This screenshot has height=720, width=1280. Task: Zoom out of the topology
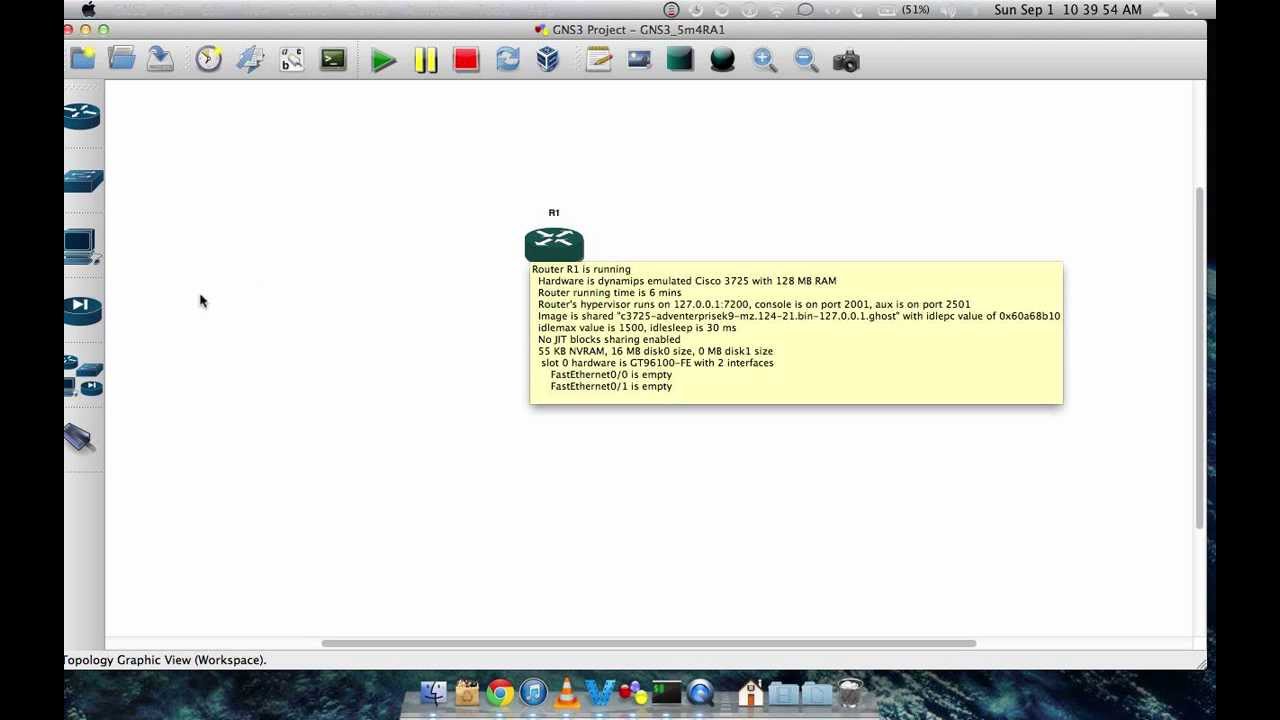click(806, 61)
